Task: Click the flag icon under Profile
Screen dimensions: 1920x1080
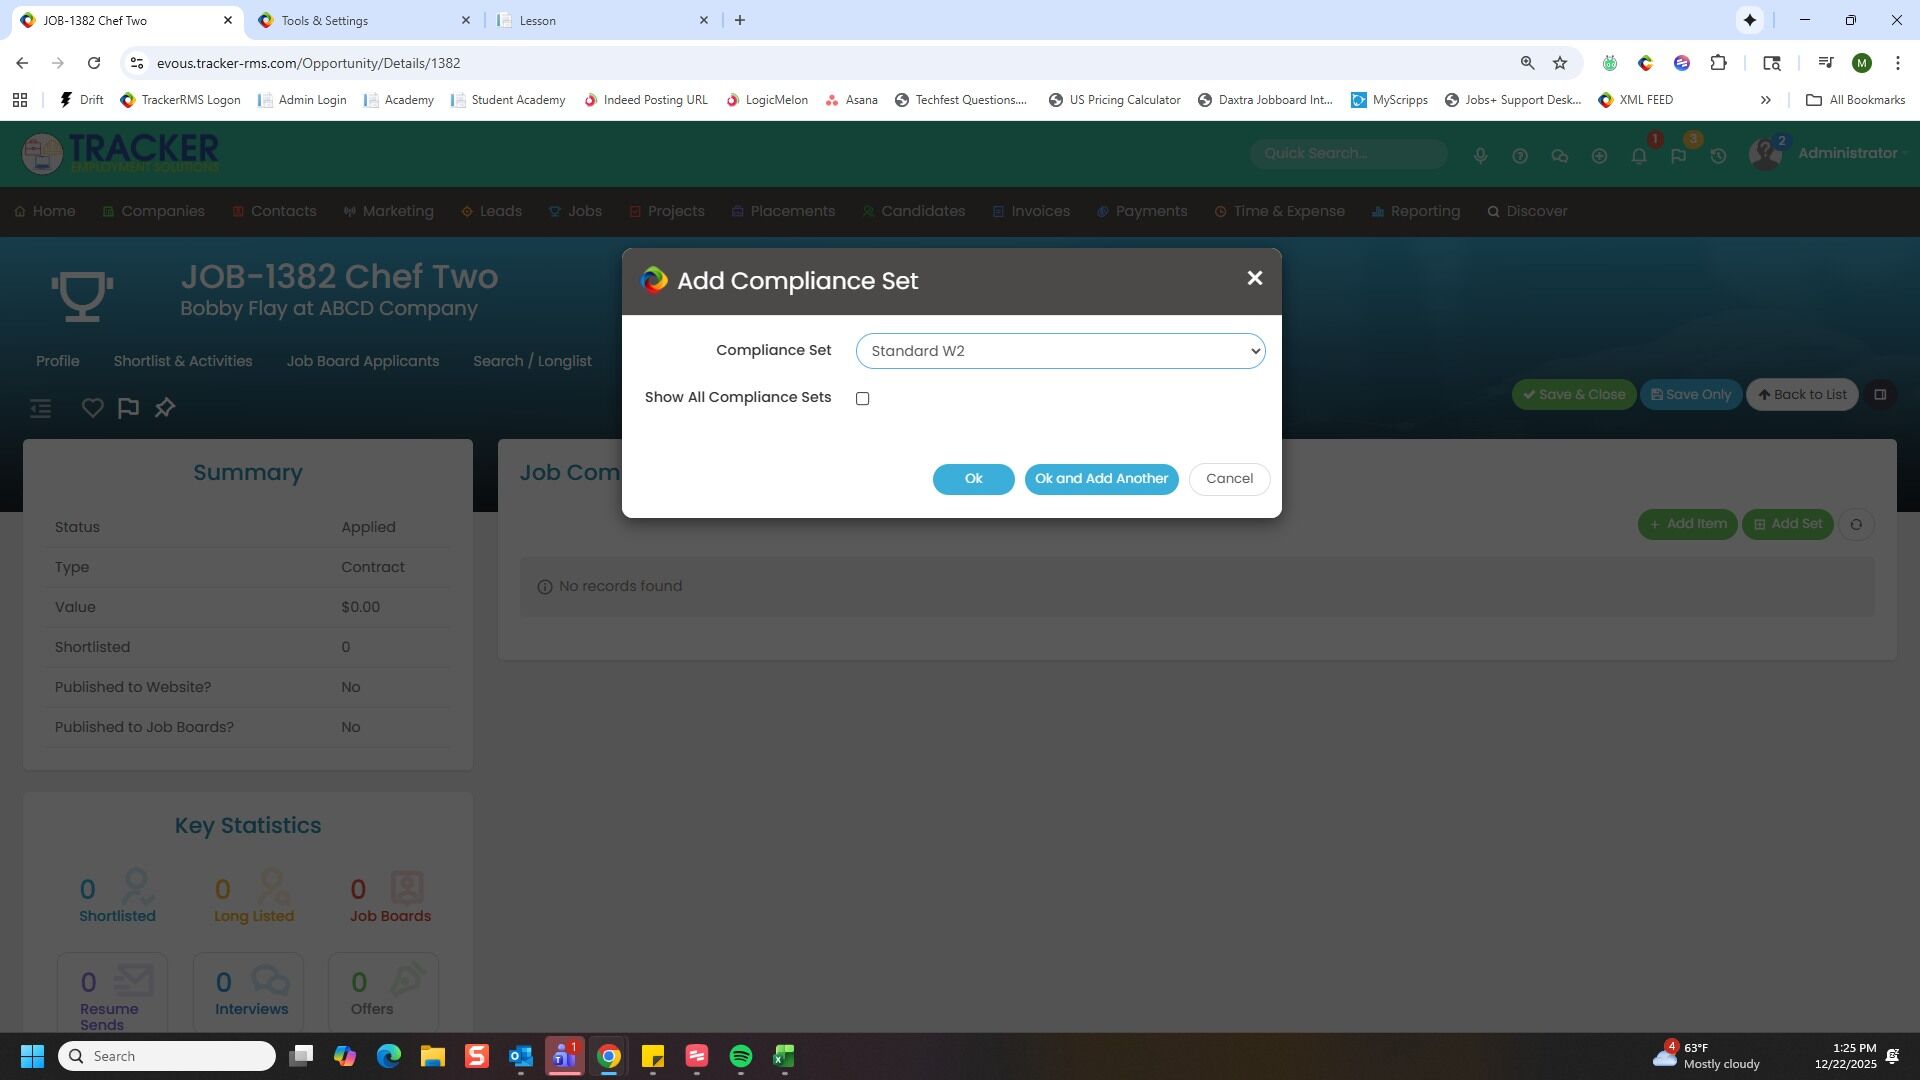Action: tap(128, 408)
